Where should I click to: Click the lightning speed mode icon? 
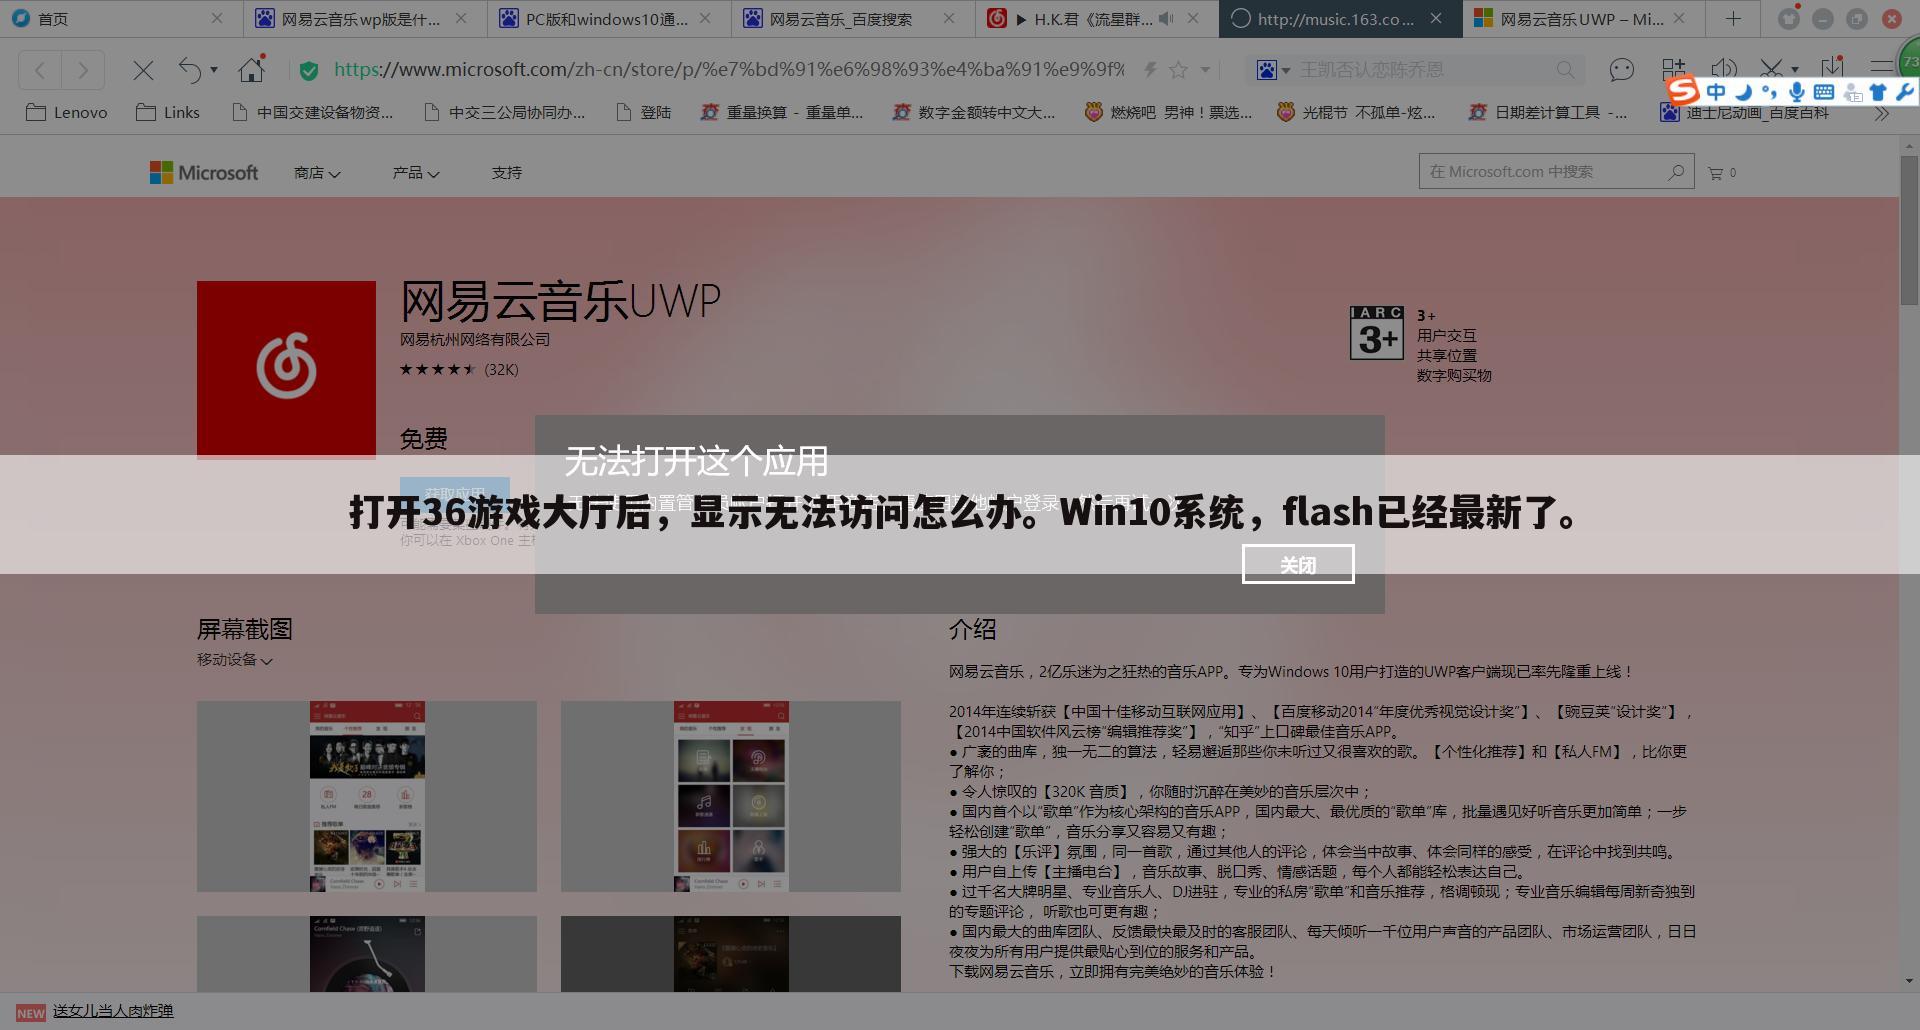[x=1150, y=70]
